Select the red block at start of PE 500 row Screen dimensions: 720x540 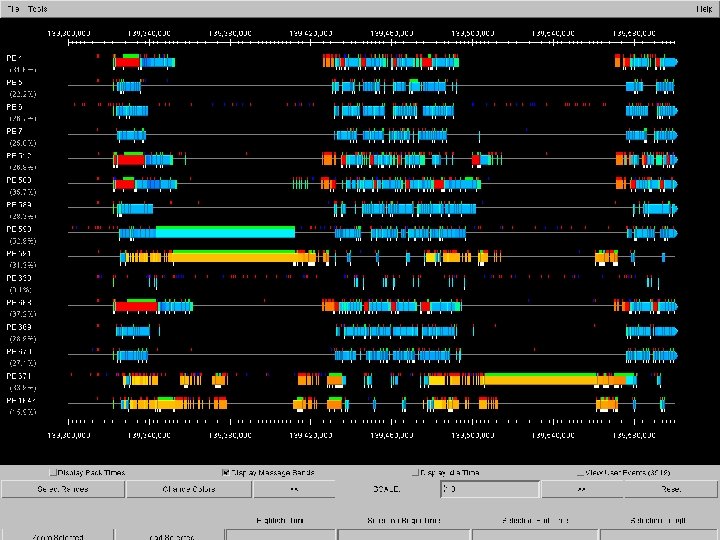point(125,184)
